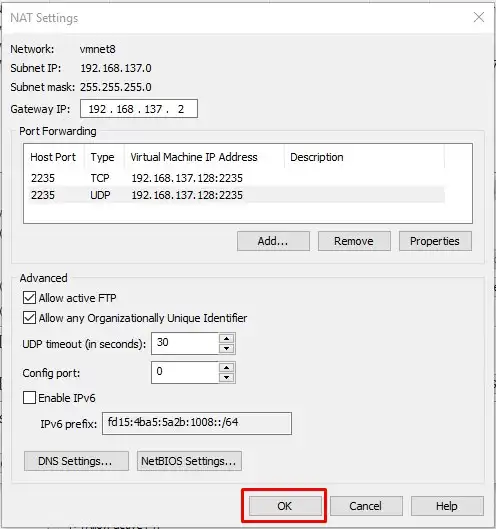This screenshot has height=529, width=496.
Task: Open Properties of selected forwarding rule
Action: (435, 241)
